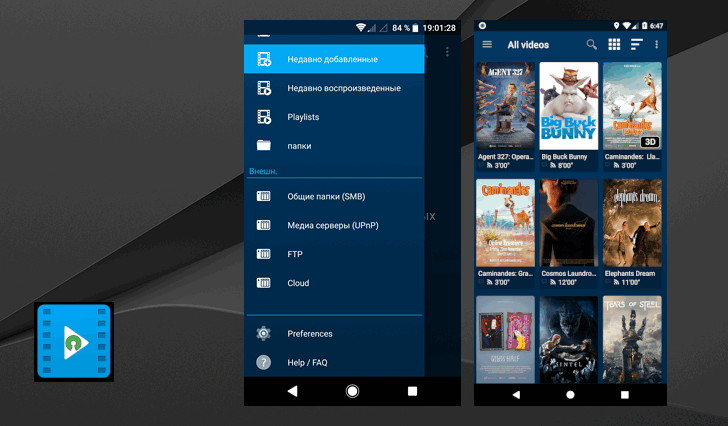Click the battery icon showing 84 %

pos(416,28)
